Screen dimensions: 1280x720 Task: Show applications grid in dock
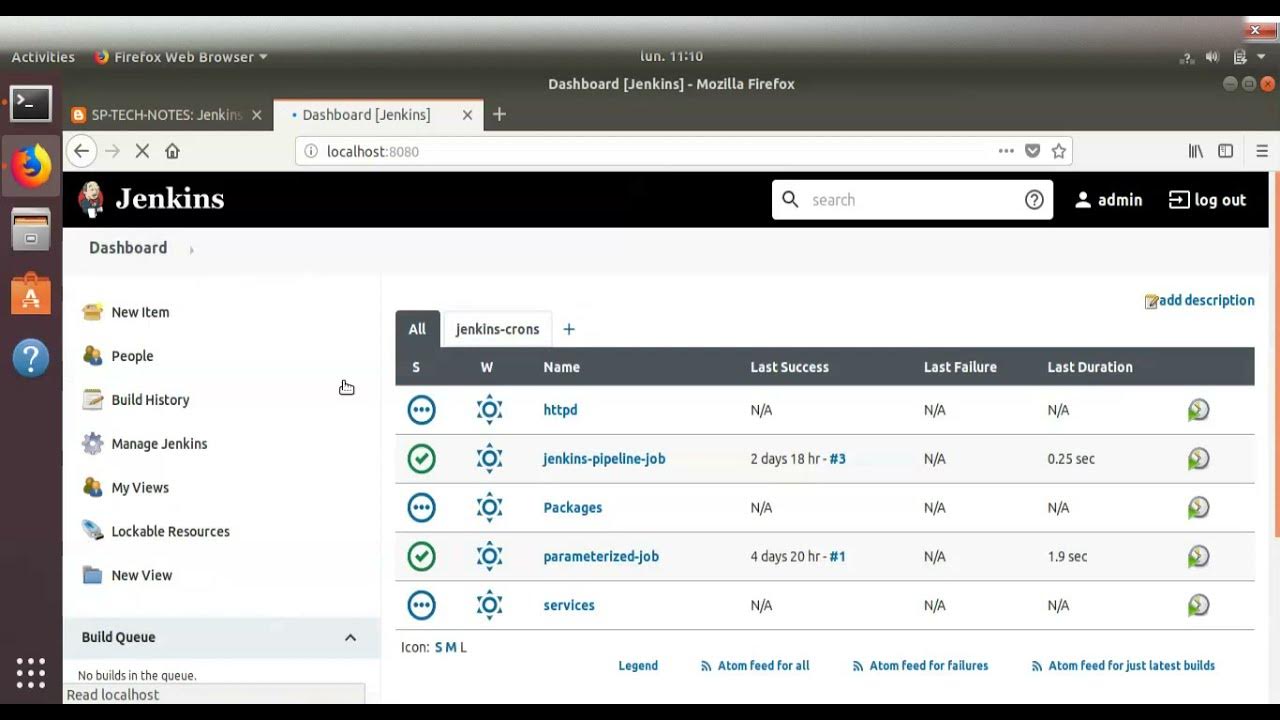click(31, 672)
